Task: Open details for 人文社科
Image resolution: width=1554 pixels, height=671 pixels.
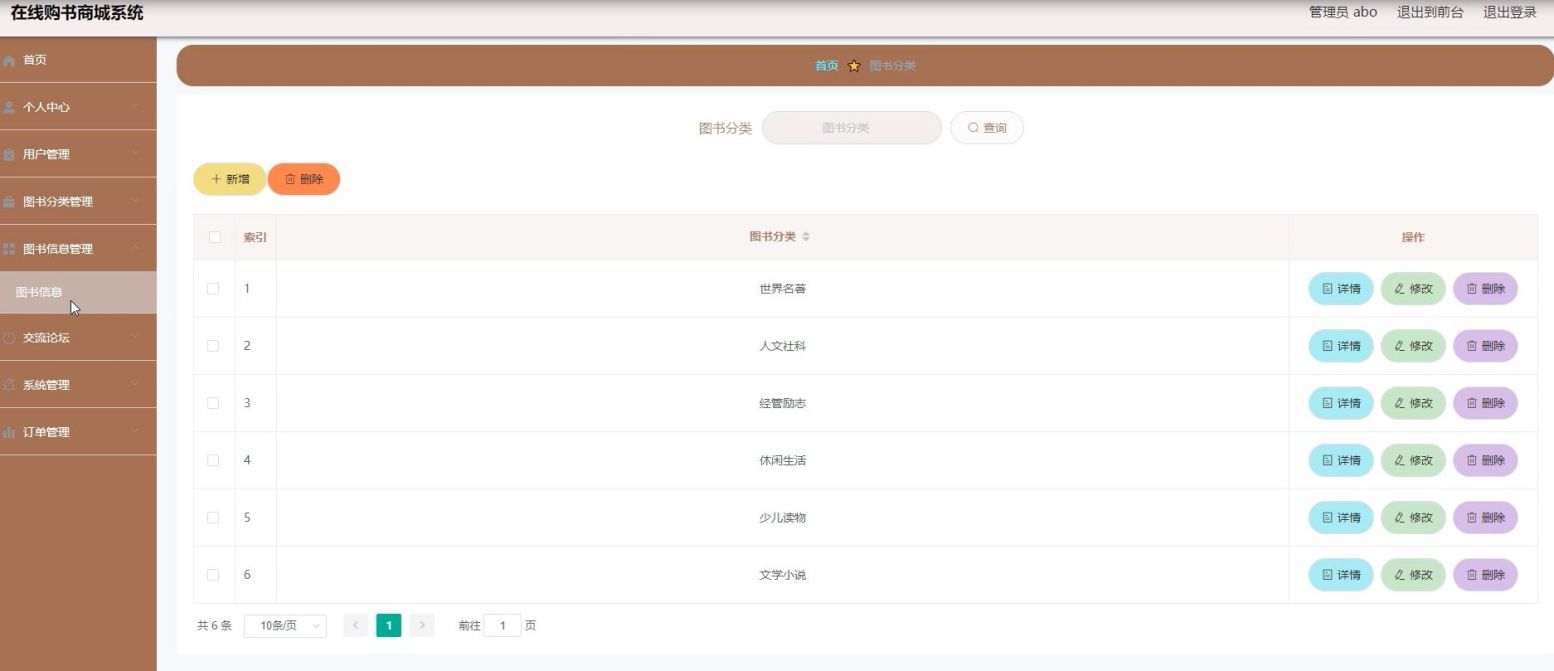Action: coord(1341,346)
